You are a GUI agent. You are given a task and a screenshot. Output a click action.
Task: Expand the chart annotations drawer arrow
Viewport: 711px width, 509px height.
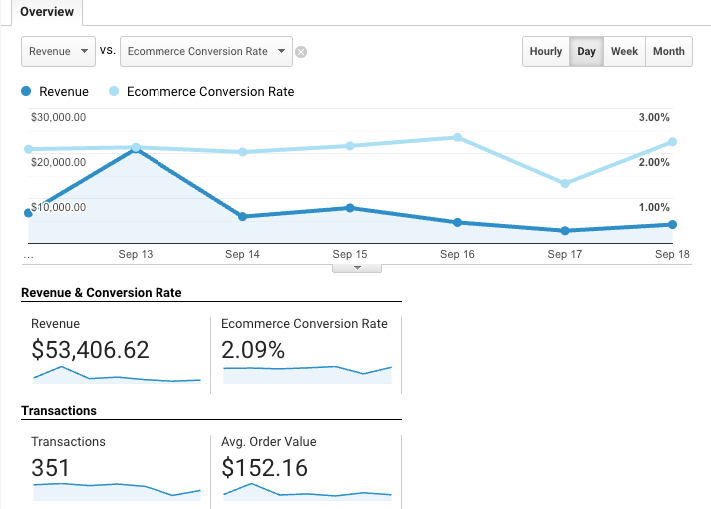(x=357, y=267)
